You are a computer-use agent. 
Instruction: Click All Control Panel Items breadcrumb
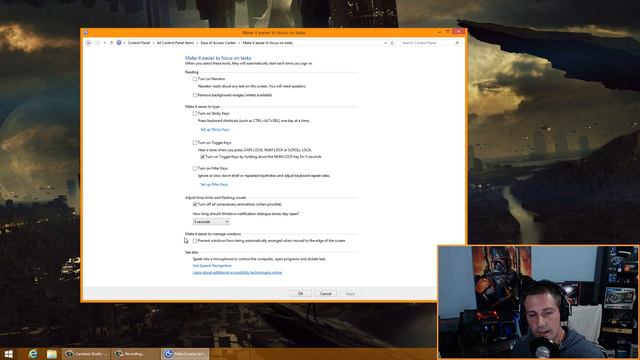tap(175, 43)
